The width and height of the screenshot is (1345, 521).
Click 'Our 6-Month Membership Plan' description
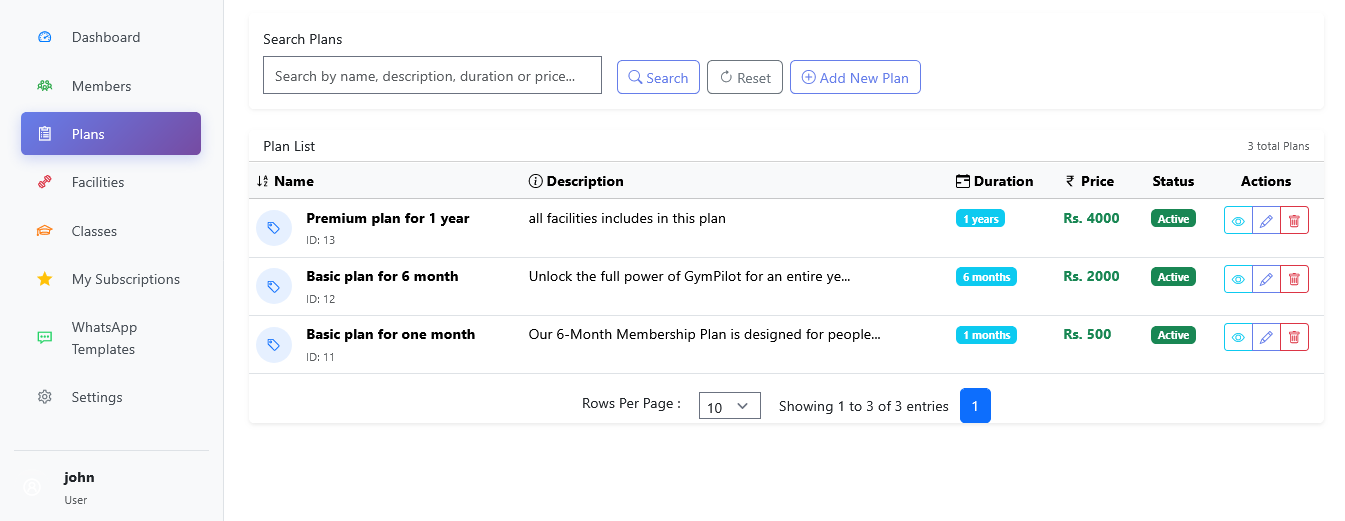705,334
